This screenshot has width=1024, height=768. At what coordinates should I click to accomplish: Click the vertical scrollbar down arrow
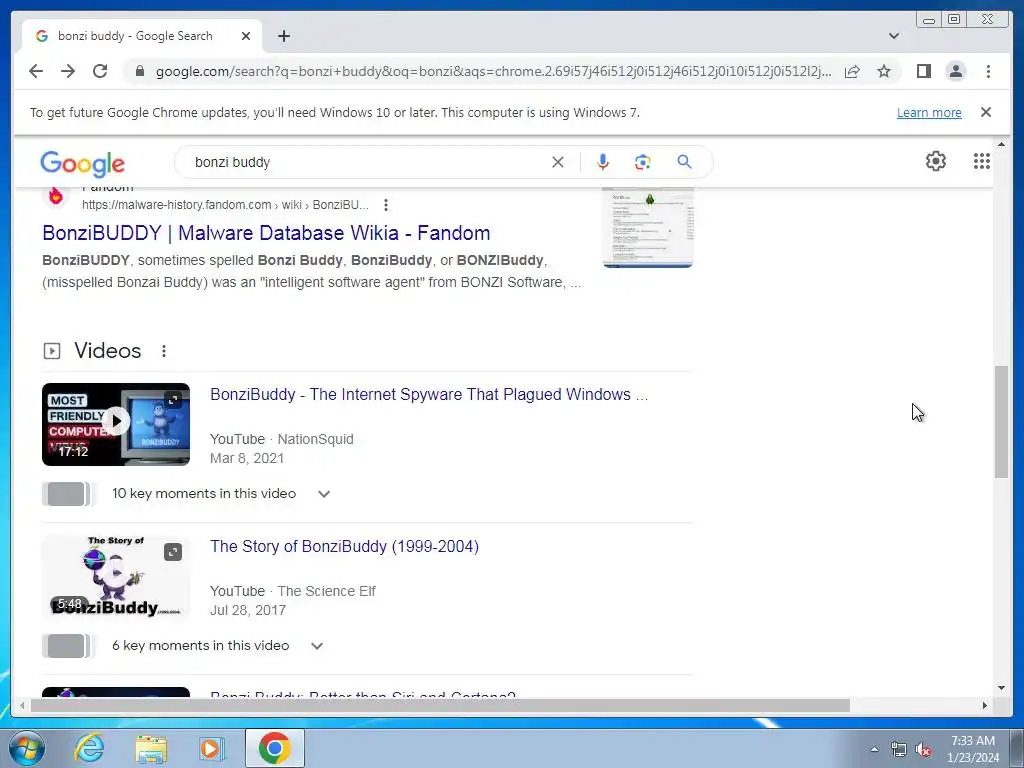tap(1001, 687)
